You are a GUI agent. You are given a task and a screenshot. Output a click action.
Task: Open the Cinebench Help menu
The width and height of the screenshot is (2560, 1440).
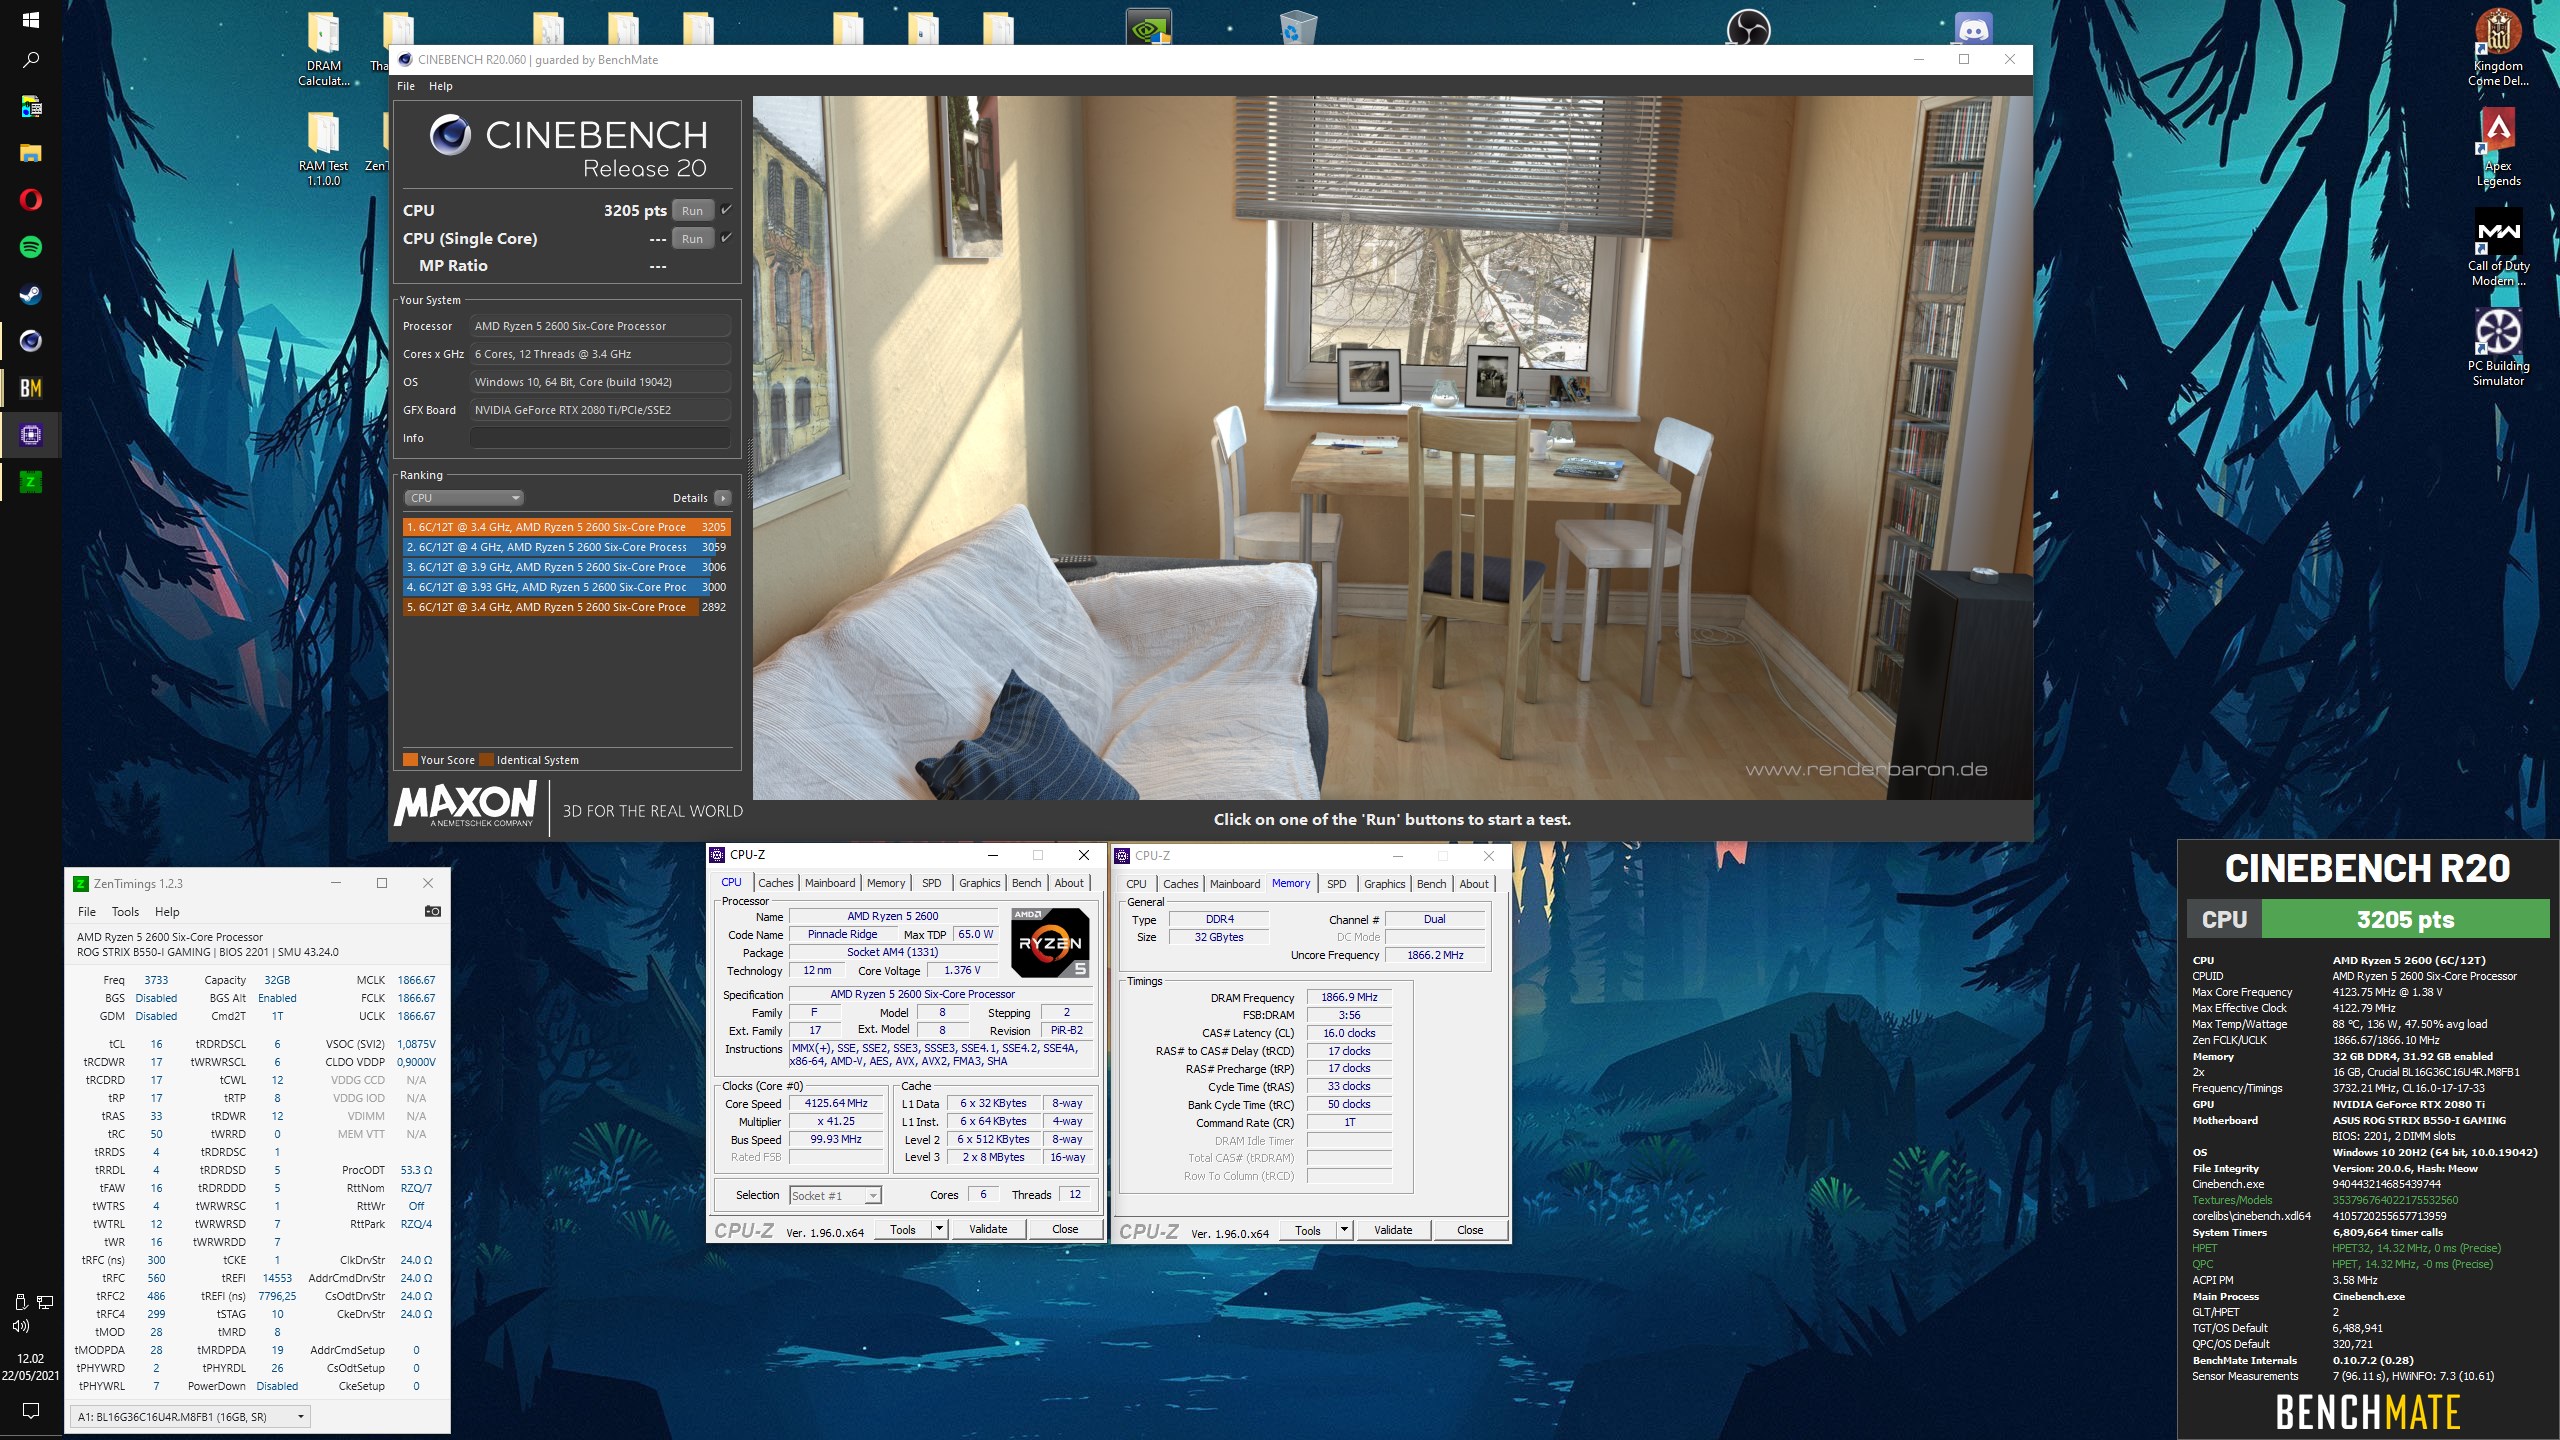[x=441, y=86]
